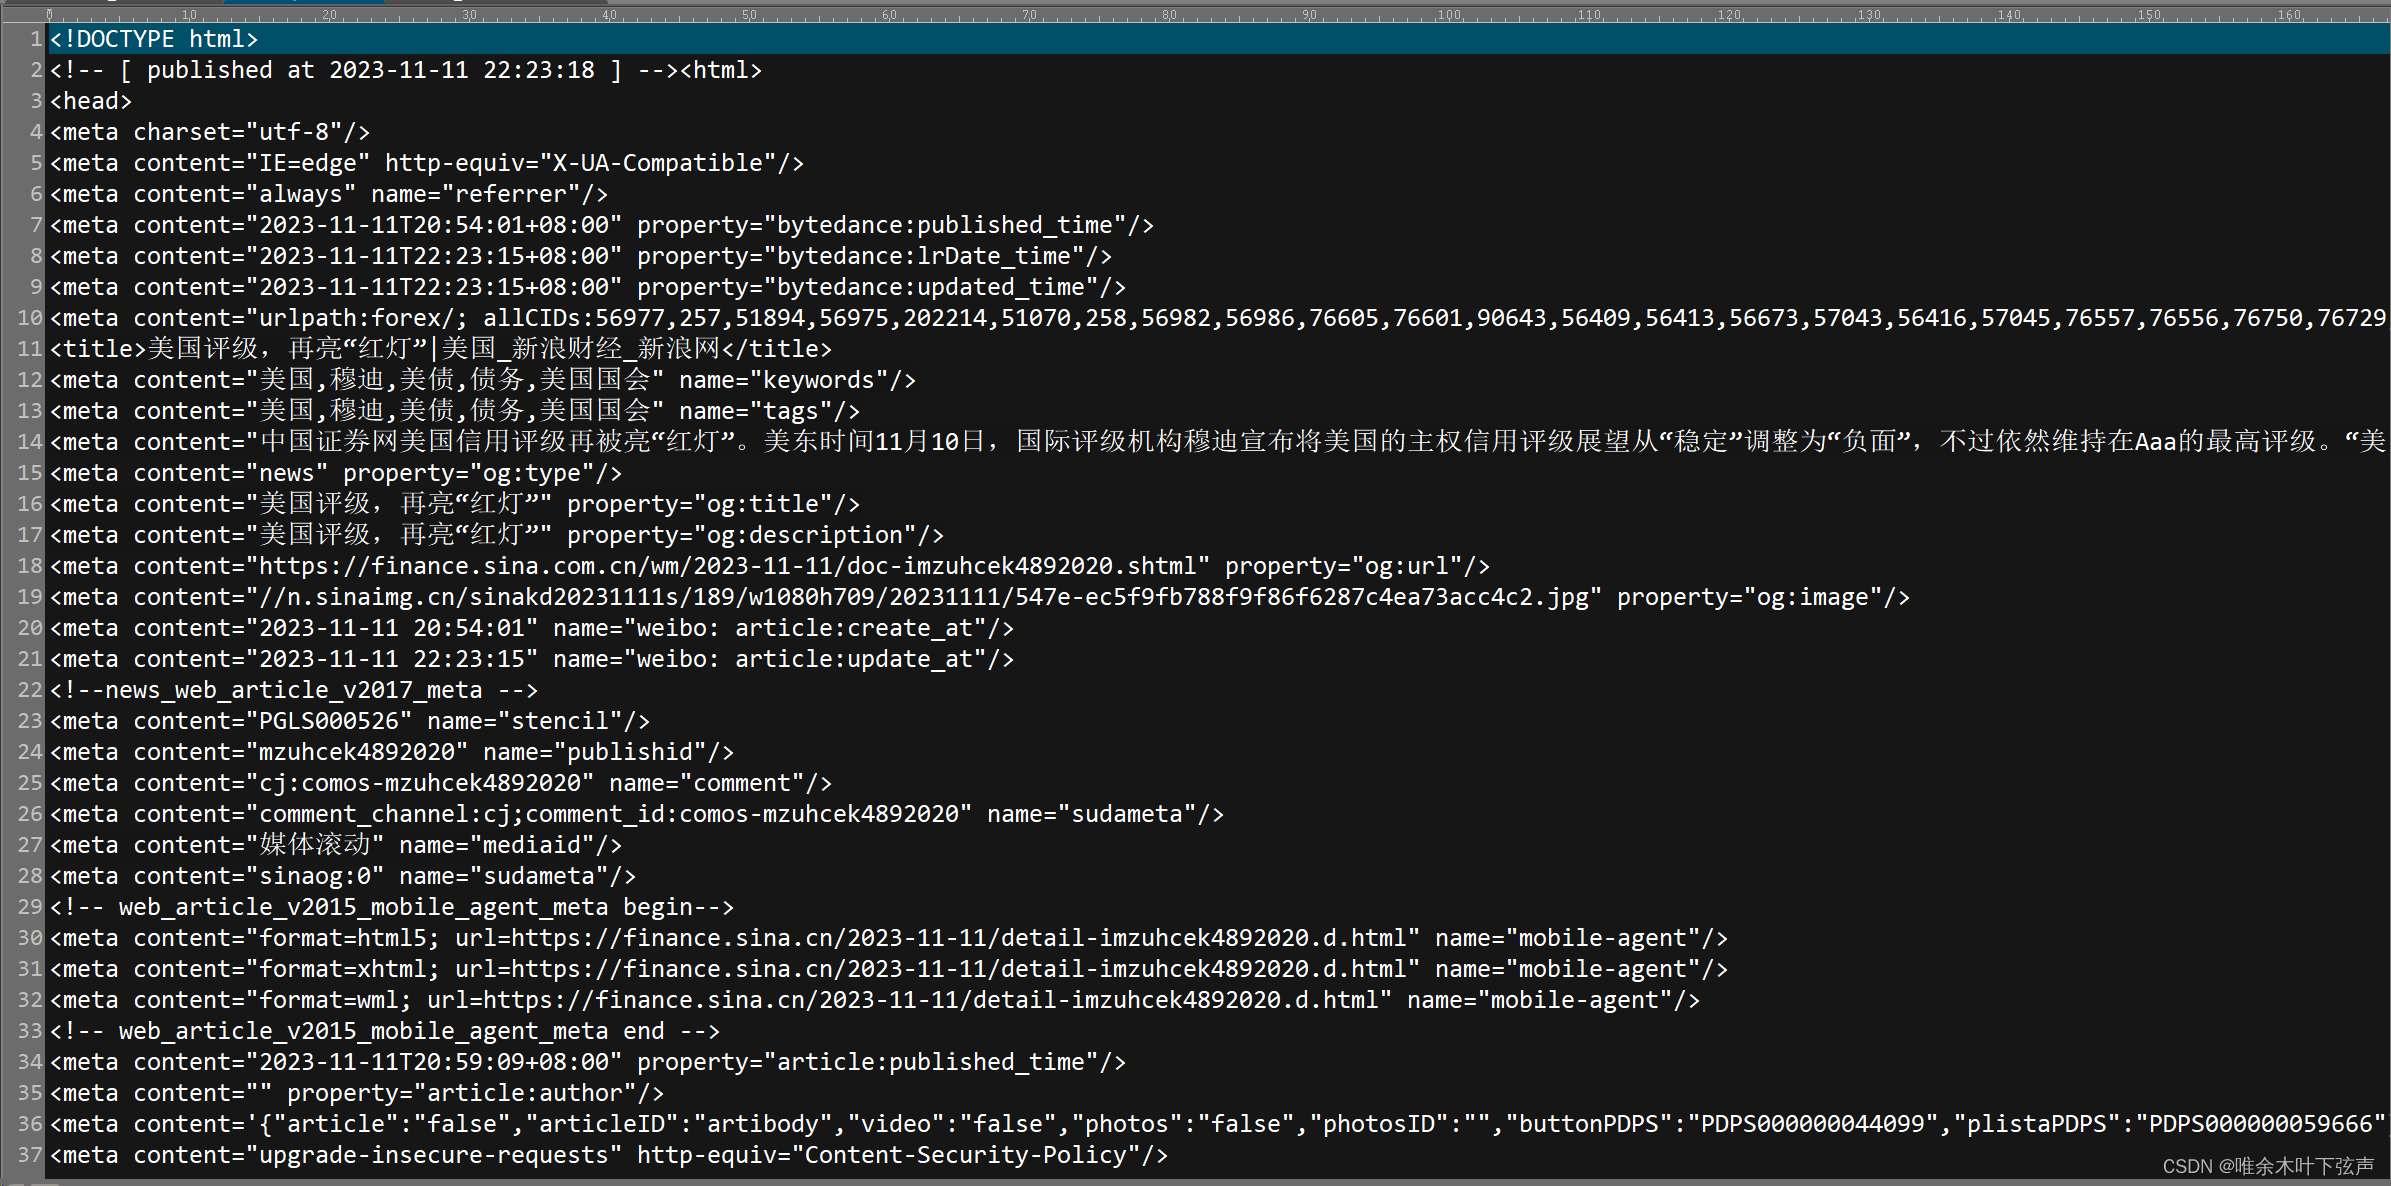This screenshot has width=2391, height=1186.
Task: Click the head tag on line 3
Action: pyautogui.click(x=91, y=101)
